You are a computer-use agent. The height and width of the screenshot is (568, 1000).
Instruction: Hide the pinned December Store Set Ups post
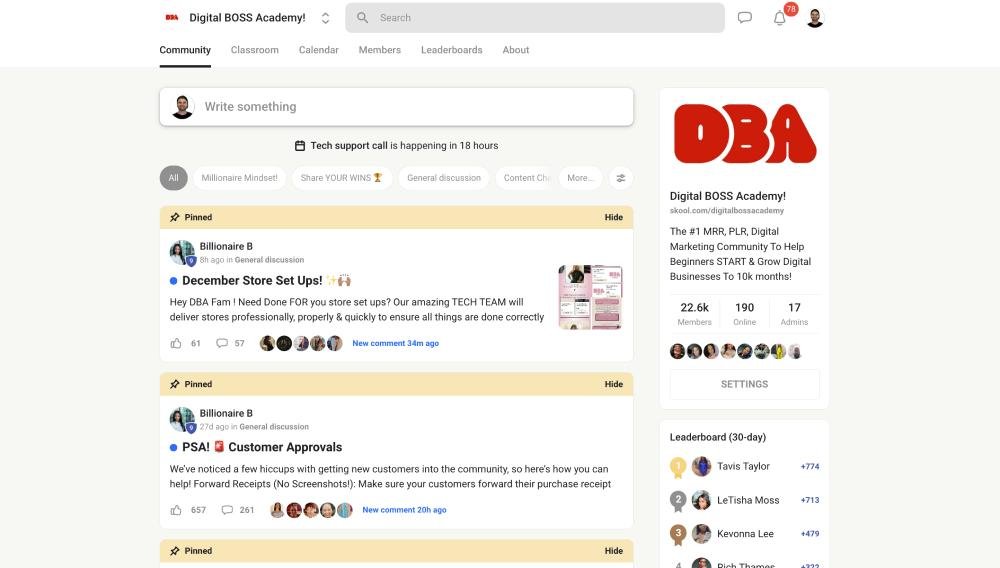614,217
